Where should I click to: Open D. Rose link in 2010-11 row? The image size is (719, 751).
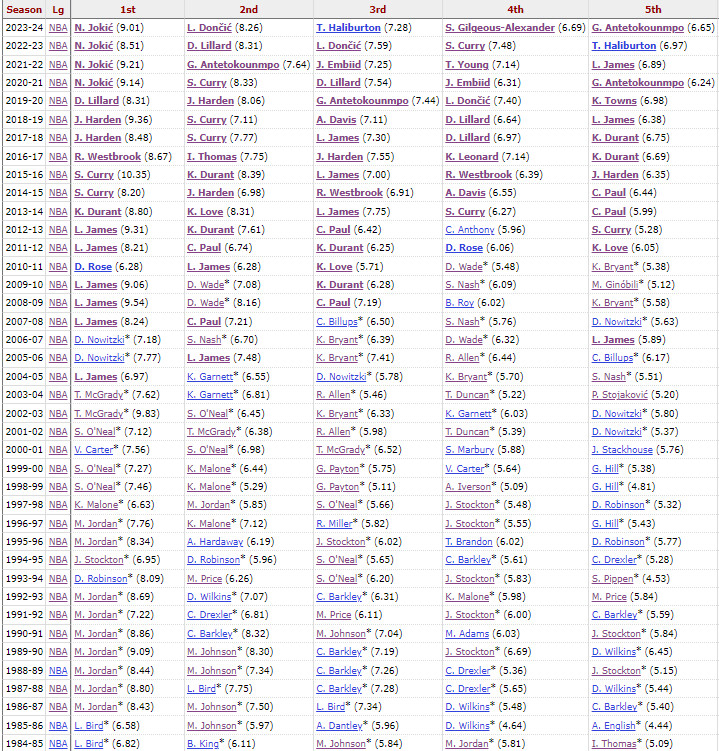click(x=93, y=267)
